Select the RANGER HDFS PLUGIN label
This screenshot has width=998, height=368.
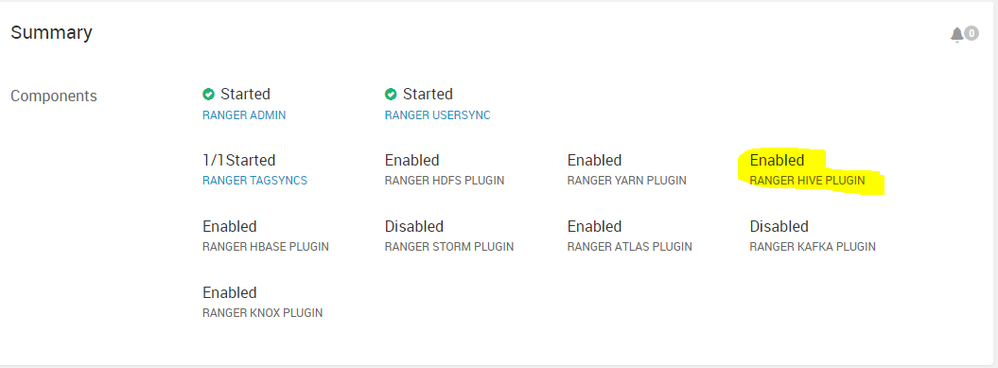(x=444, y=180)
